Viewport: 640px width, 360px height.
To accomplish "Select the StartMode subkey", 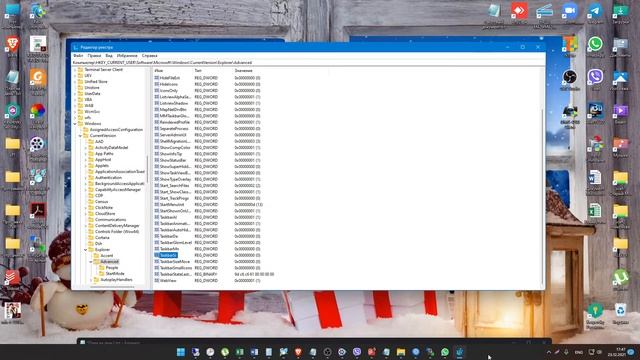I will tap(115, 273).
